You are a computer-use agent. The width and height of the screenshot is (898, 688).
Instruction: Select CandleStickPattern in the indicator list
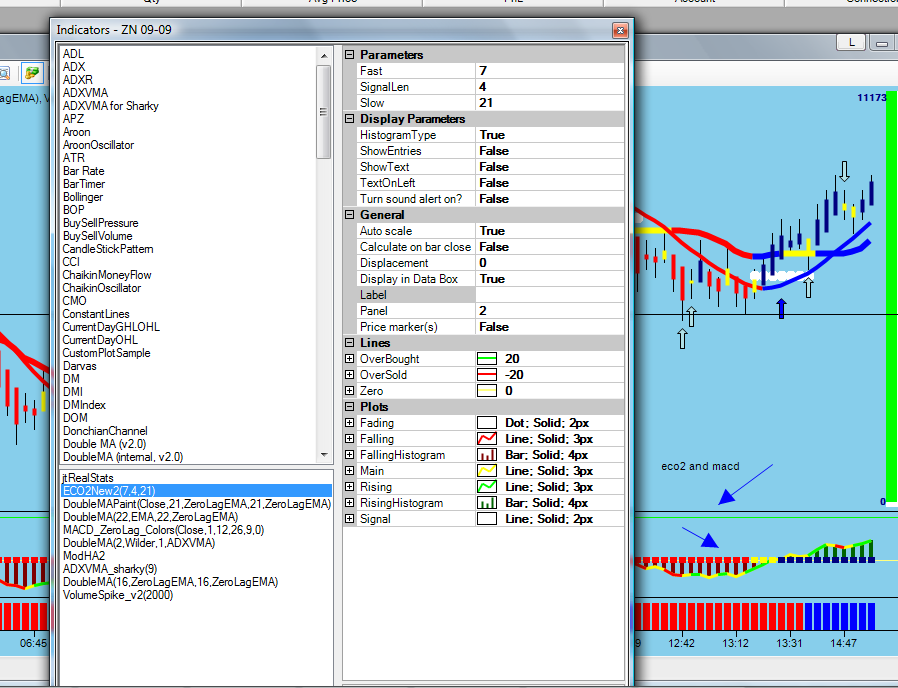click(x=108, y=249)
